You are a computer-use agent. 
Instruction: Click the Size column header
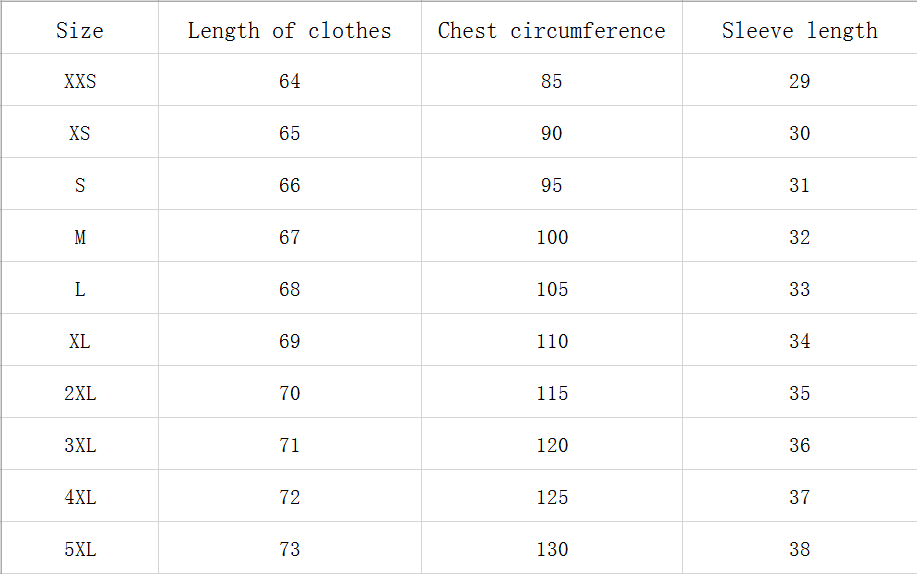point(80,30)
